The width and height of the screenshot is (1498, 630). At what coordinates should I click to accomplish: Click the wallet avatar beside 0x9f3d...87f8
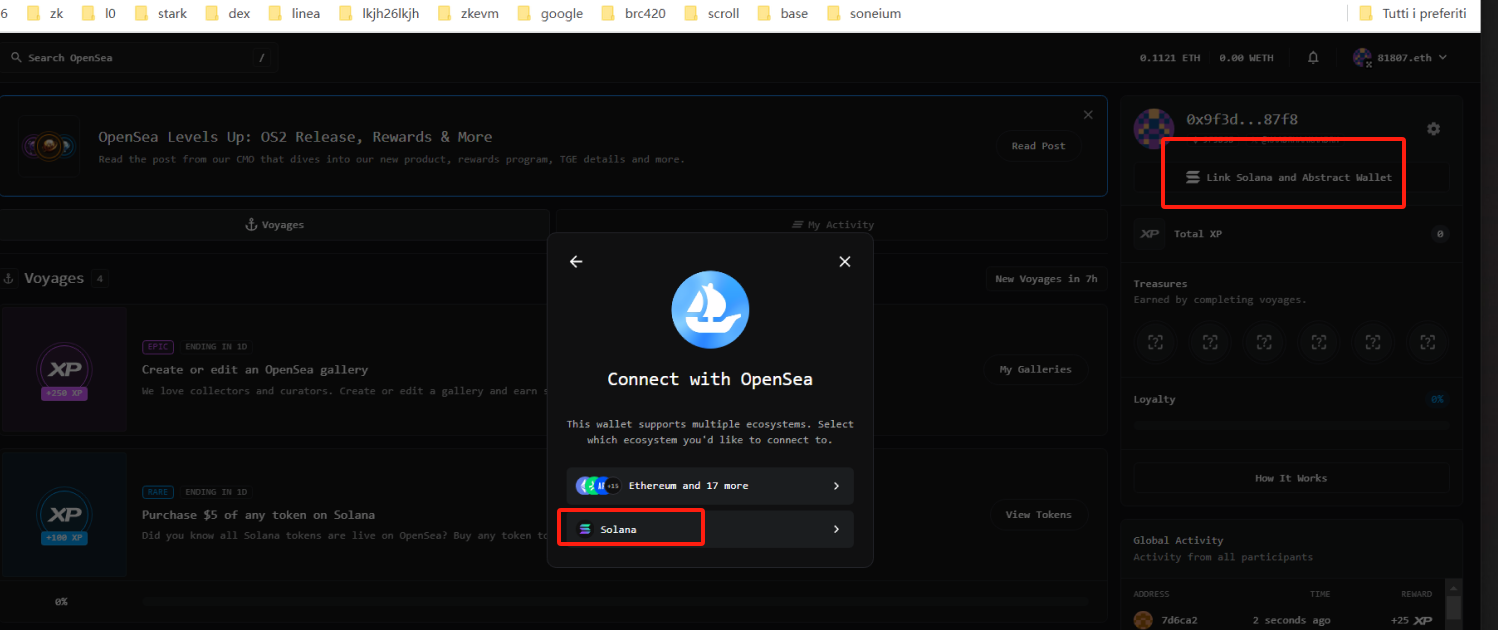tap(1154, 128)
